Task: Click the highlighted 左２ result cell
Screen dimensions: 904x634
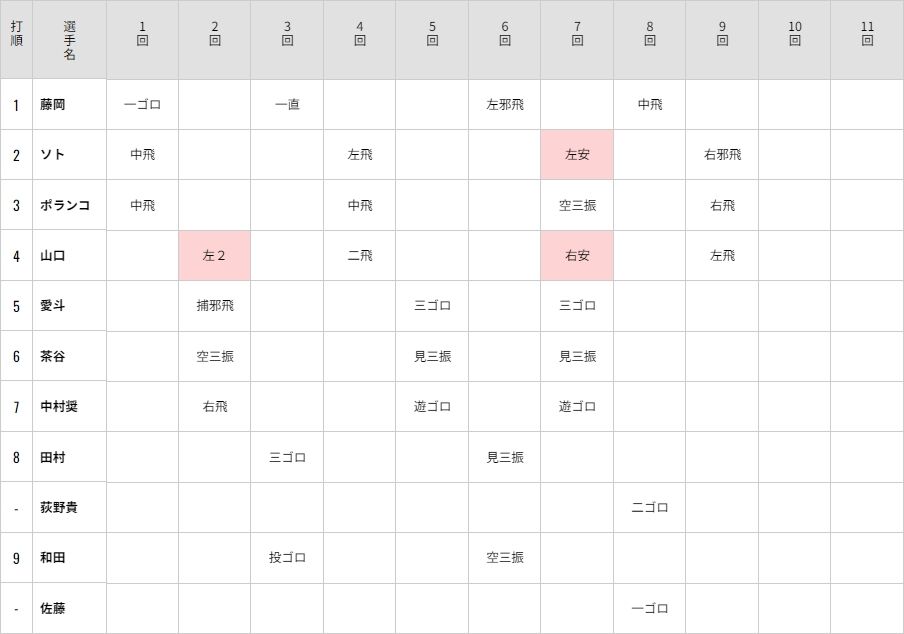Action: [214, 256]
